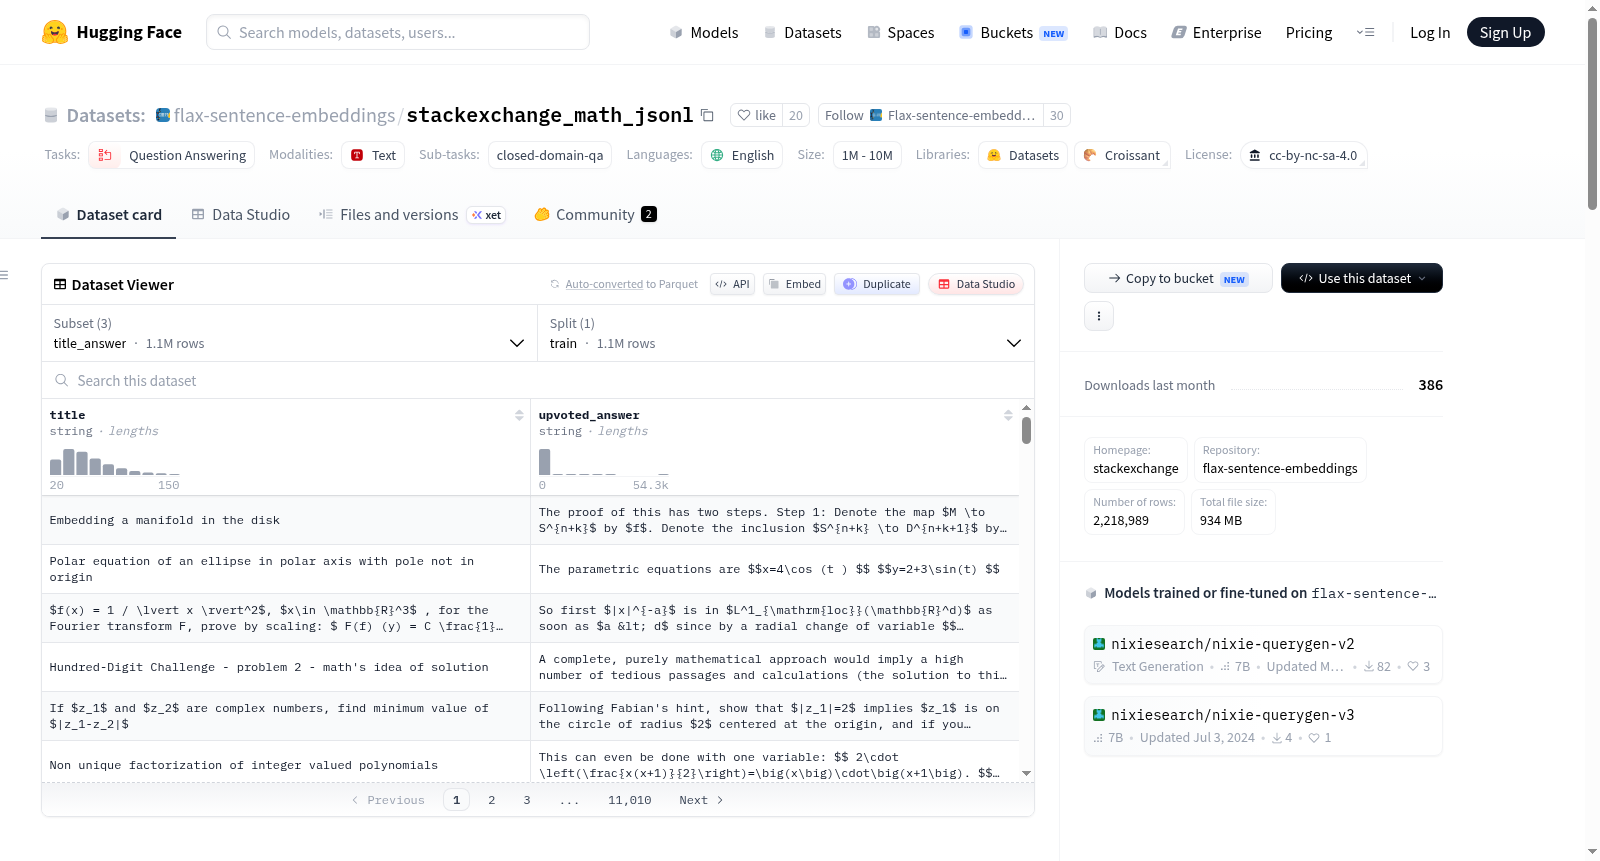The width and height of the screenshot is (1600, 861).
Task: Open the Enterprise nav item
Action: click(x=1216, y=32)
